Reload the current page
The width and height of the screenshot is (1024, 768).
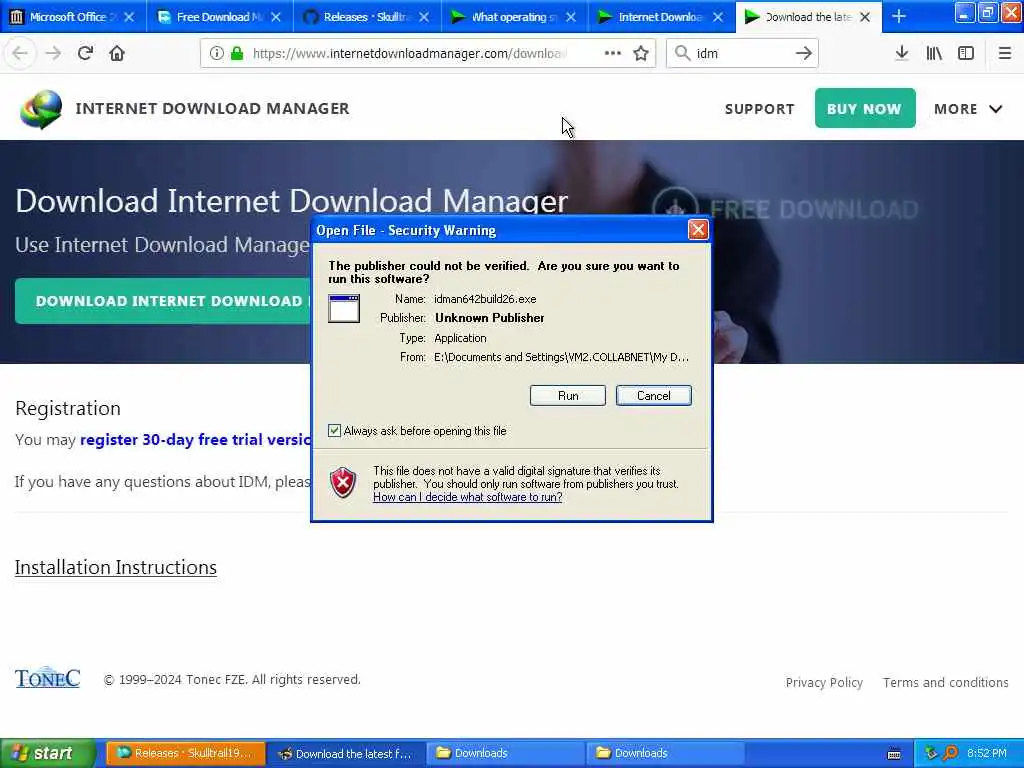click(x=85, y=54)
